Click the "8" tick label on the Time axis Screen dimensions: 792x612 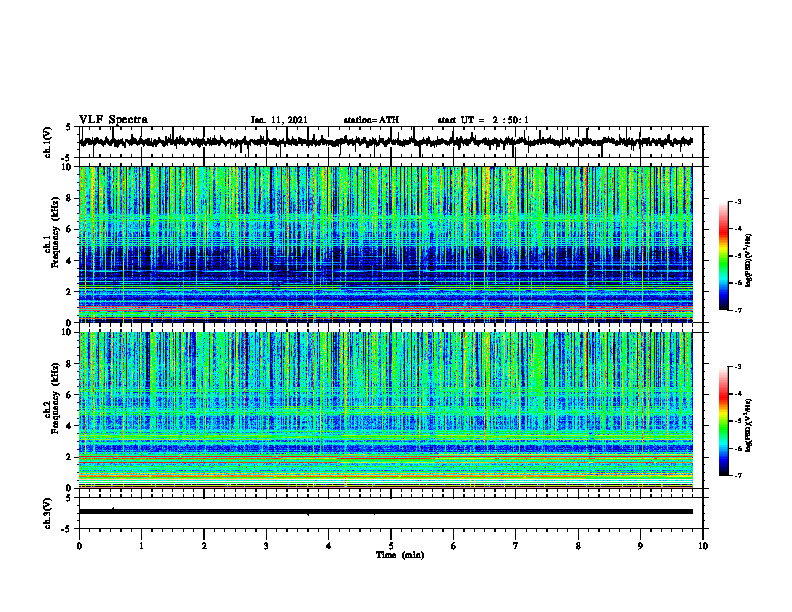pyautogui.click(x=578, y=546)
